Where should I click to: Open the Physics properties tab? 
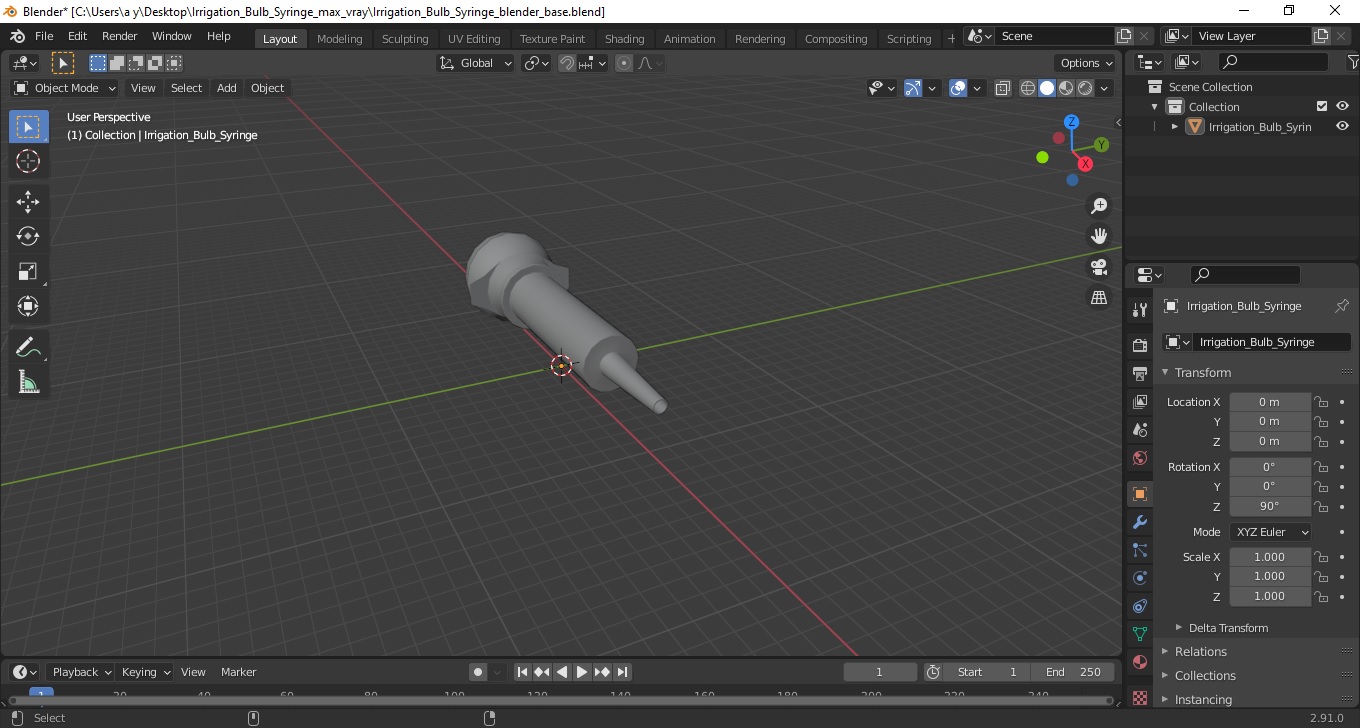(1139, 578)
